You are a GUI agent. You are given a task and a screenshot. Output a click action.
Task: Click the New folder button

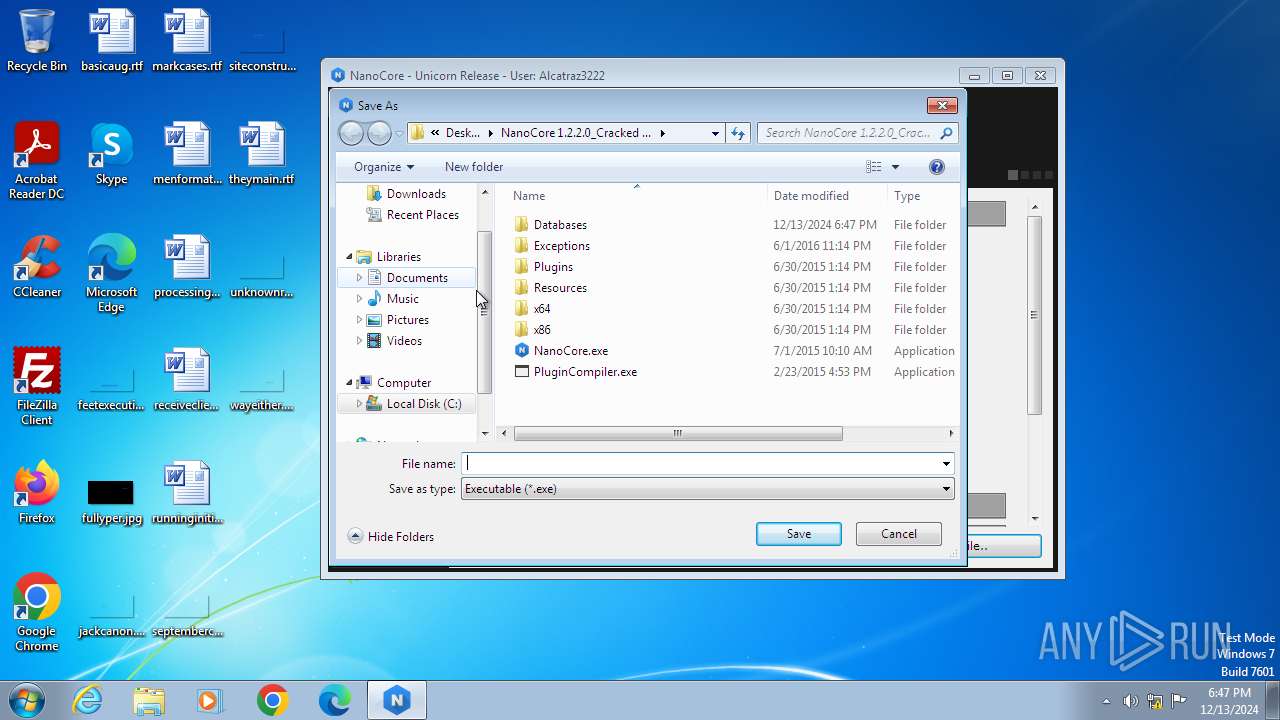point(474,167)
